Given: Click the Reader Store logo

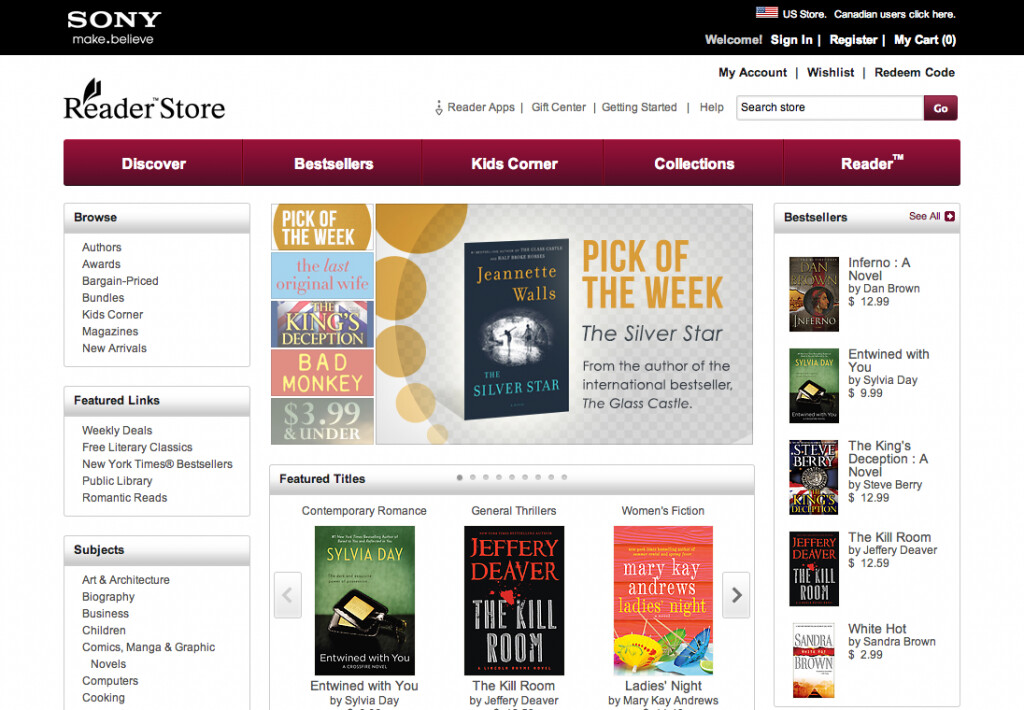Looking at the screenshot, I should [144, 101].
